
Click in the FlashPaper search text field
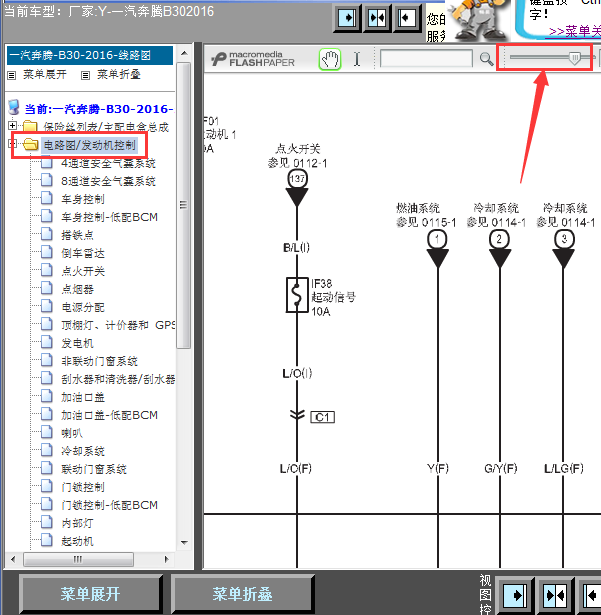click(426, 59)
